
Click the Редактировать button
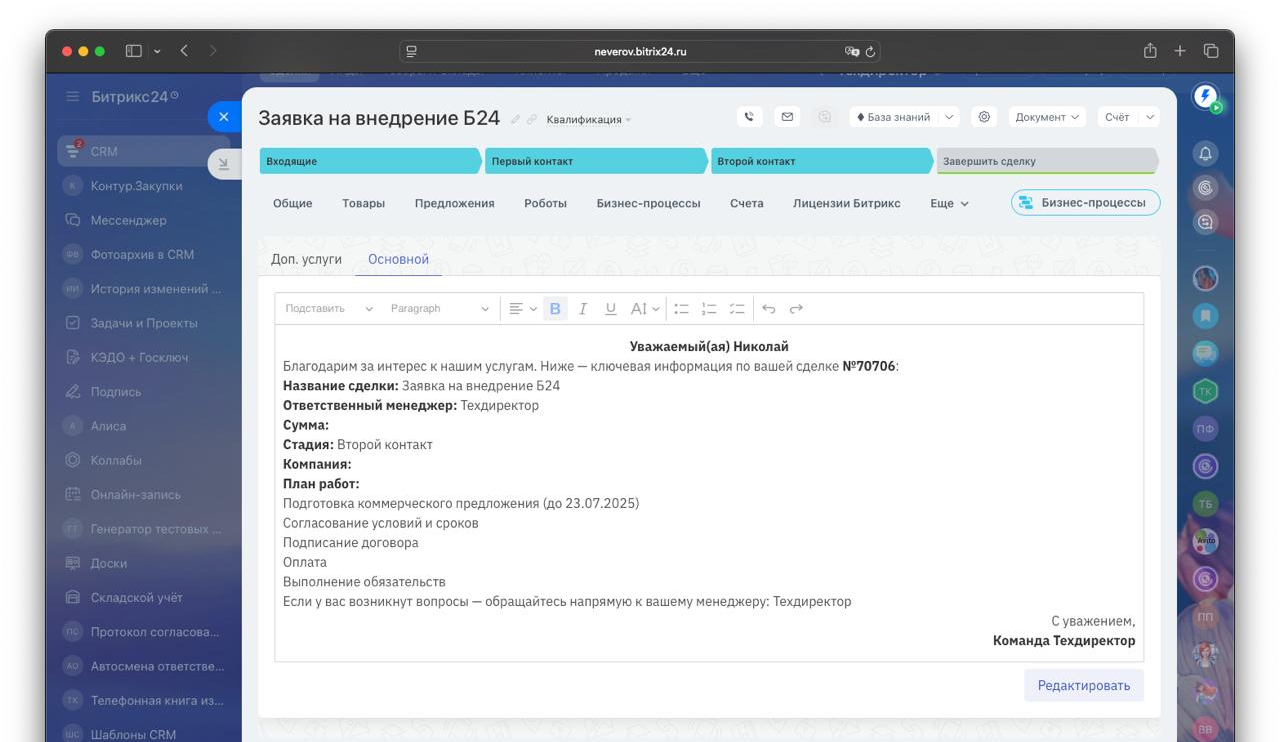click(x=1084, y=685)
